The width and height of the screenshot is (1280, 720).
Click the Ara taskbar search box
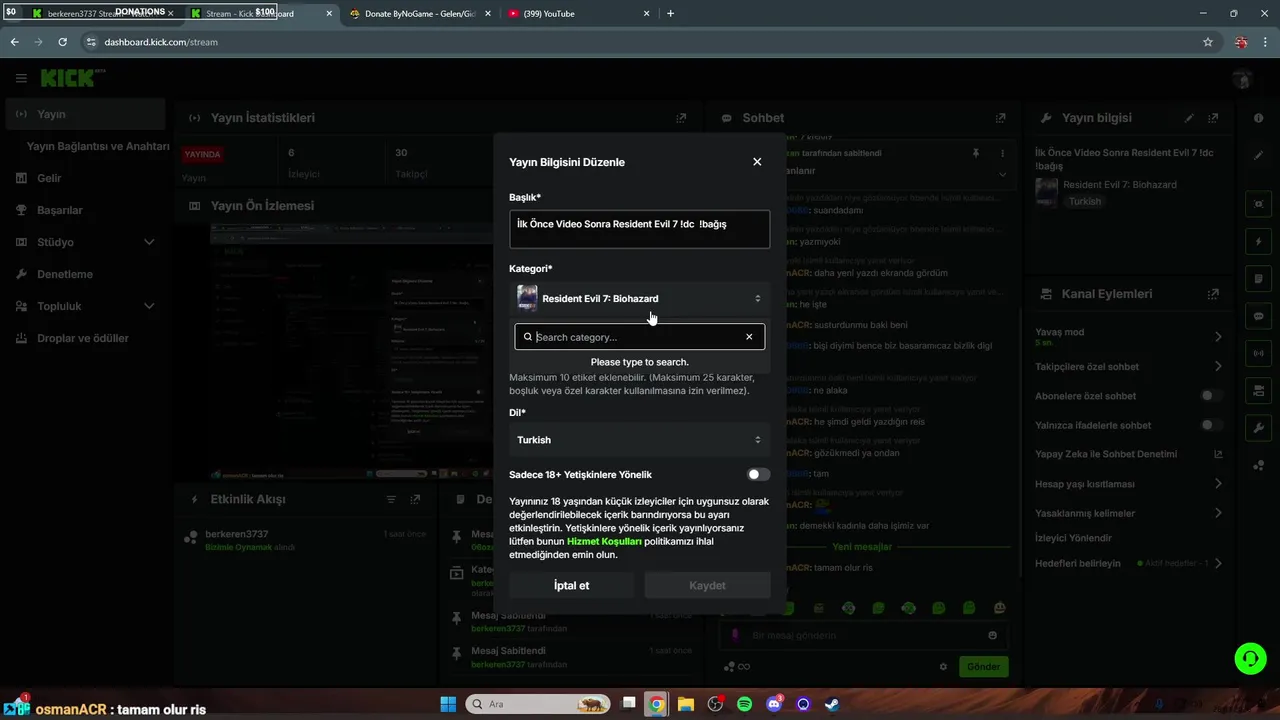[538, 704]
